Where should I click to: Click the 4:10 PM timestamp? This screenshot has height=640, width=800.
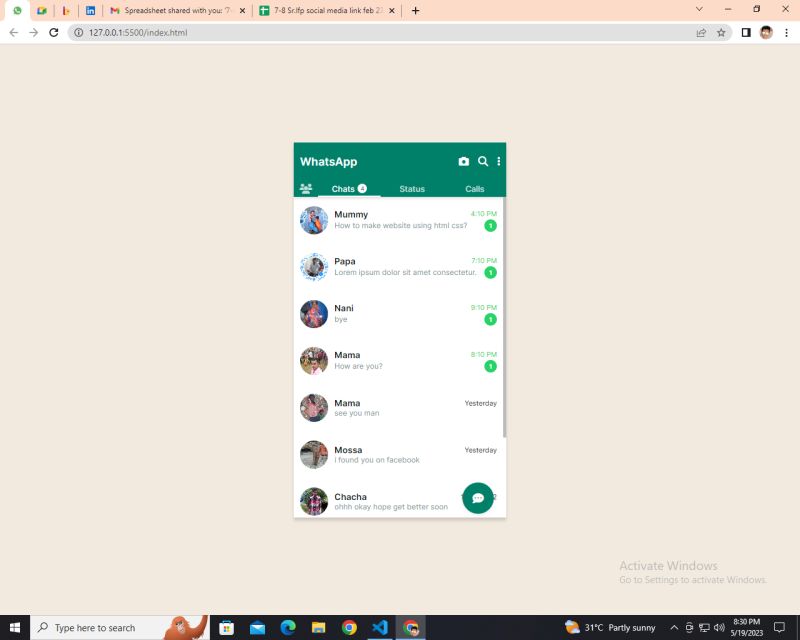pyautogui.click(x=484, y=214)
